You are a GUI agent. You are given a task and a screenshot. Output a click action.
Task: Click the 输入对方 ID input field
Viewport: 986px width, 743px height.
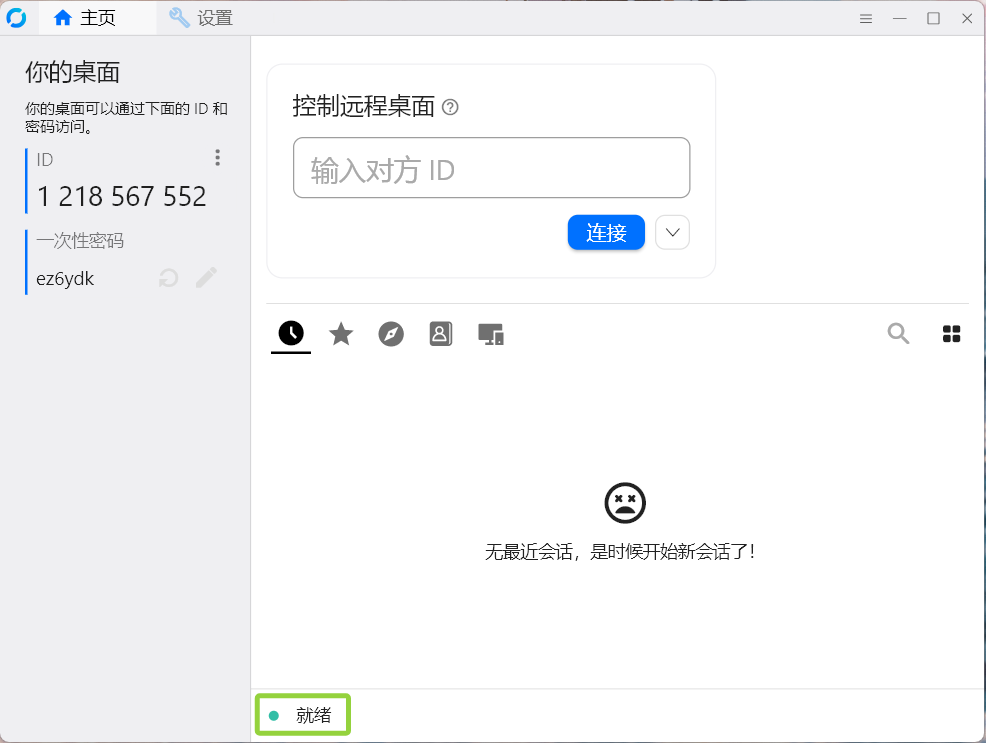(x=491, y=168)
